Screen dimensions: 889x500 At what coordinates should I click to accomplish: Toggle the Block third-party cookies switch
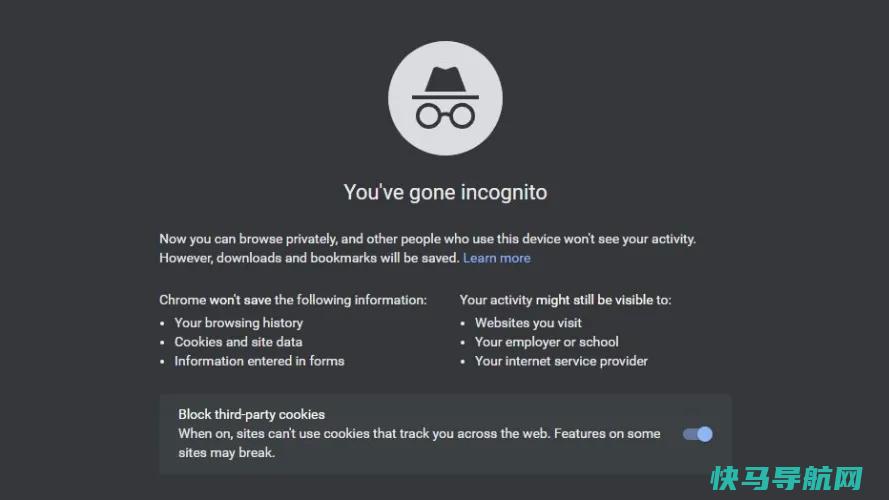697,434
